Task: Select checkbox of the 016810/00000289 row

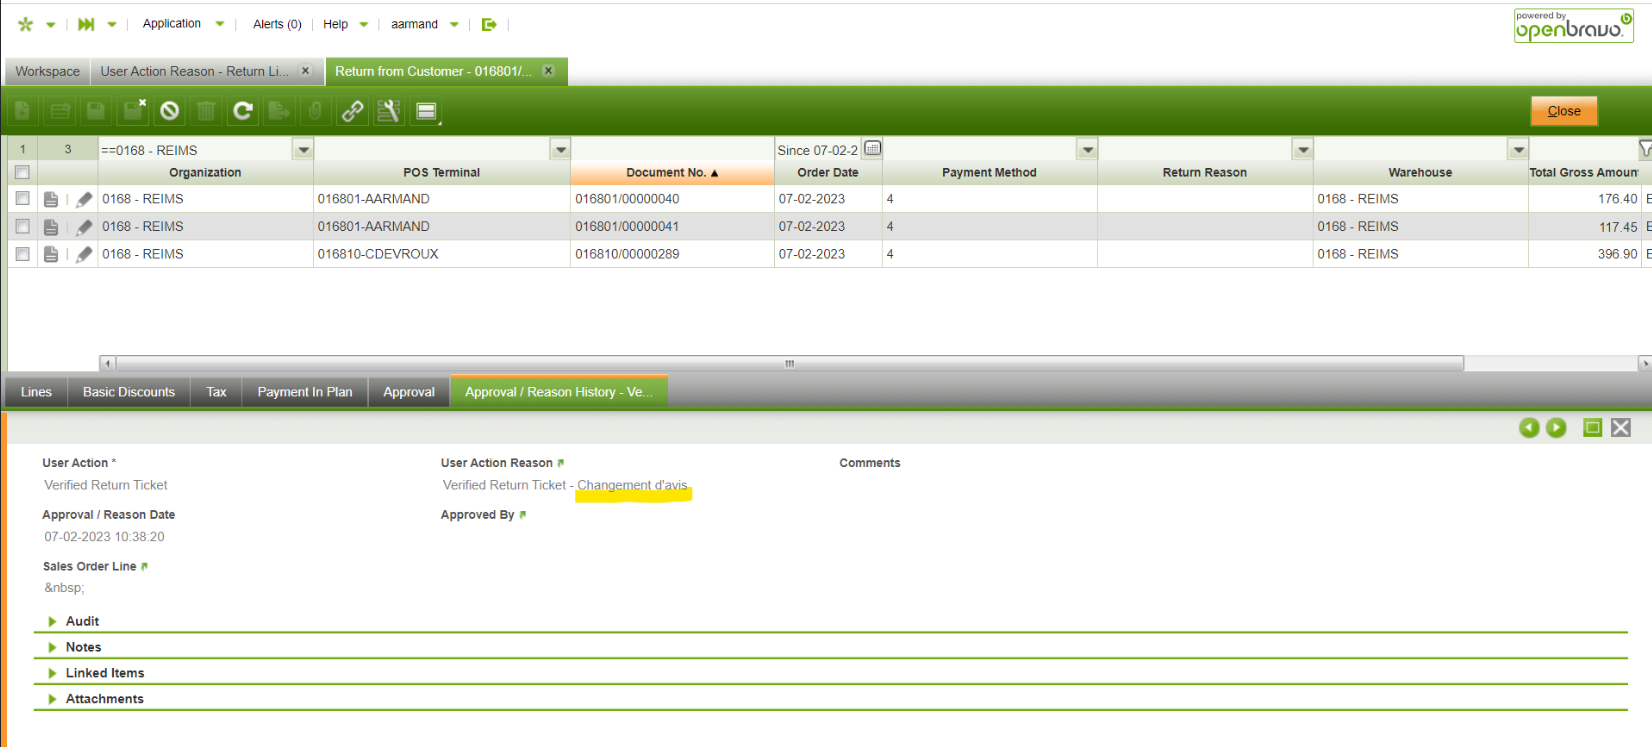Action: pos(22,255)
